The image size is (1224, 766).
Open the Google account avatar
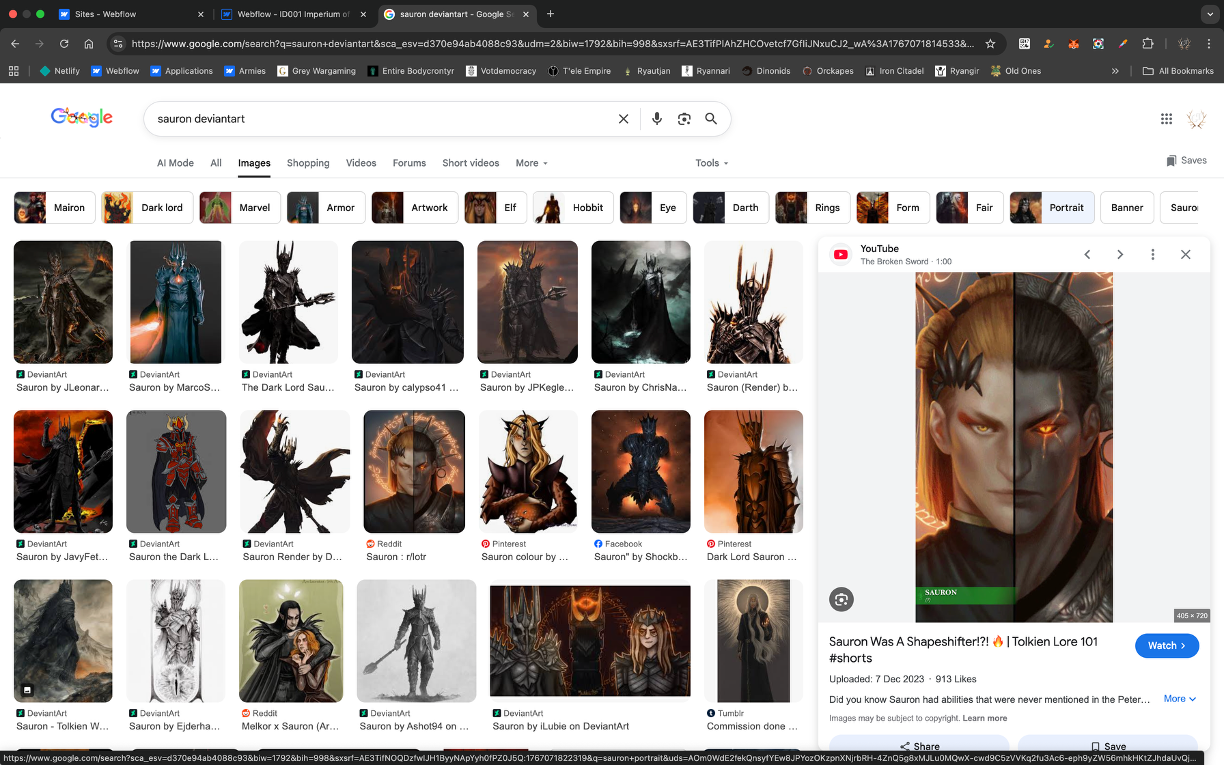1196,118
